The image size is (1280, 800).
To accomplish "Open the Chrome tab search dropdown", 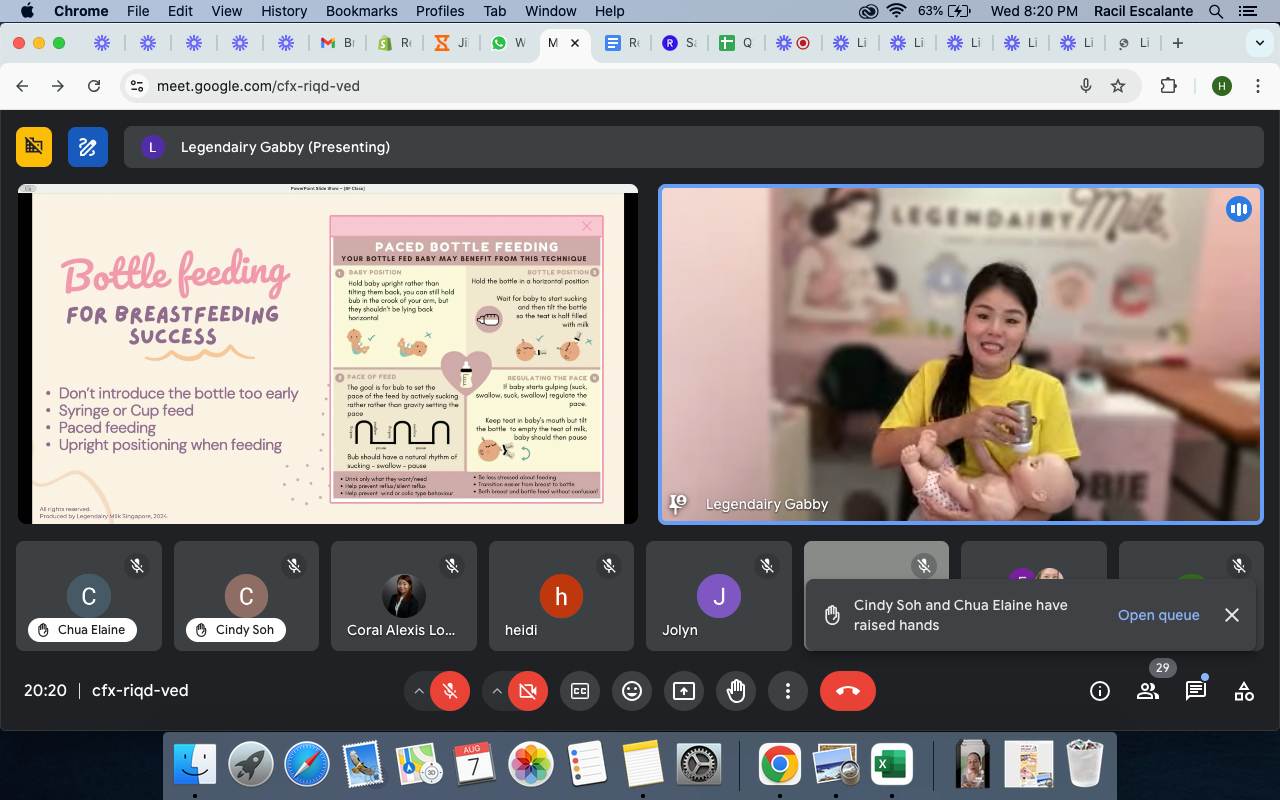I will coord(1258,43).
